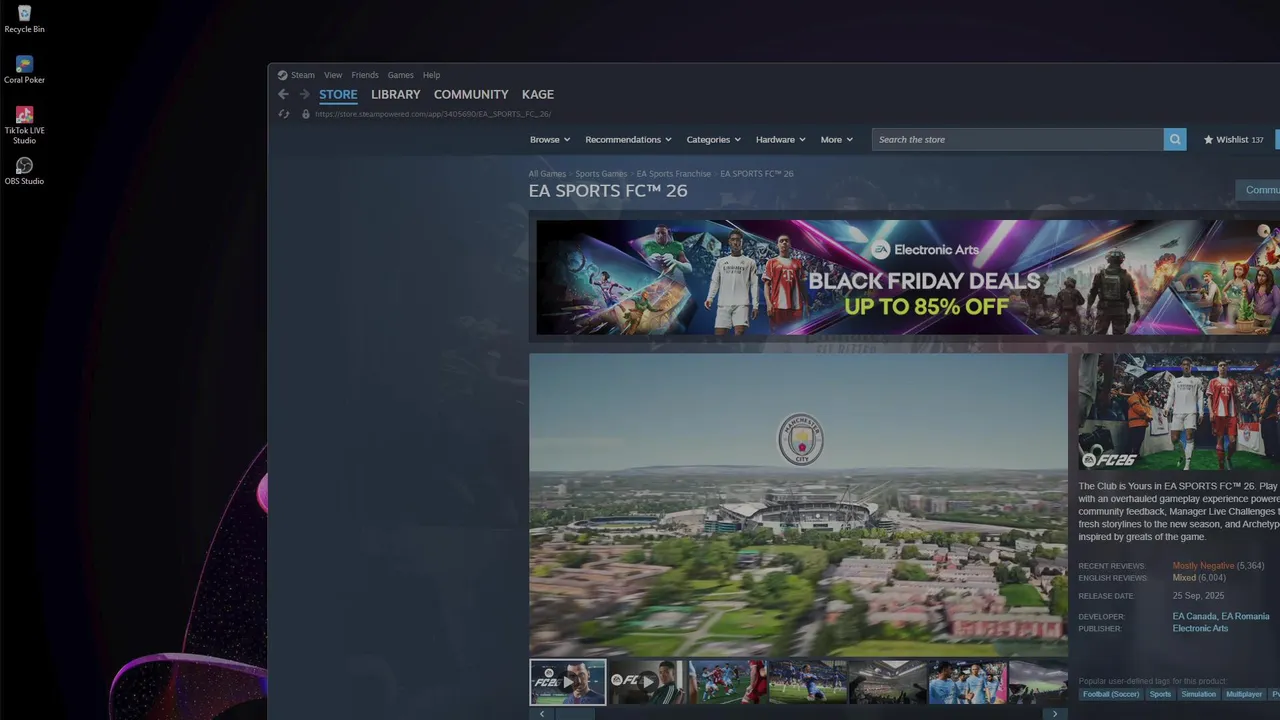The image size is (1280, 720).
Task: Click the Wishlist star icon
Action: pos(1208,140)
